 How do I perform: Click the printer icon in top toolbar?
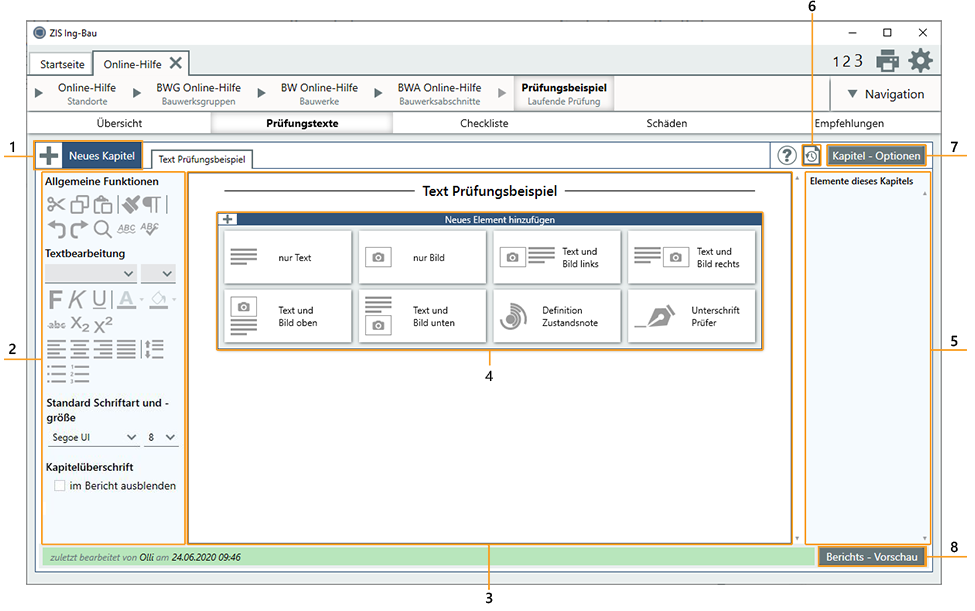pyautogui.click(x=887, y=61)
